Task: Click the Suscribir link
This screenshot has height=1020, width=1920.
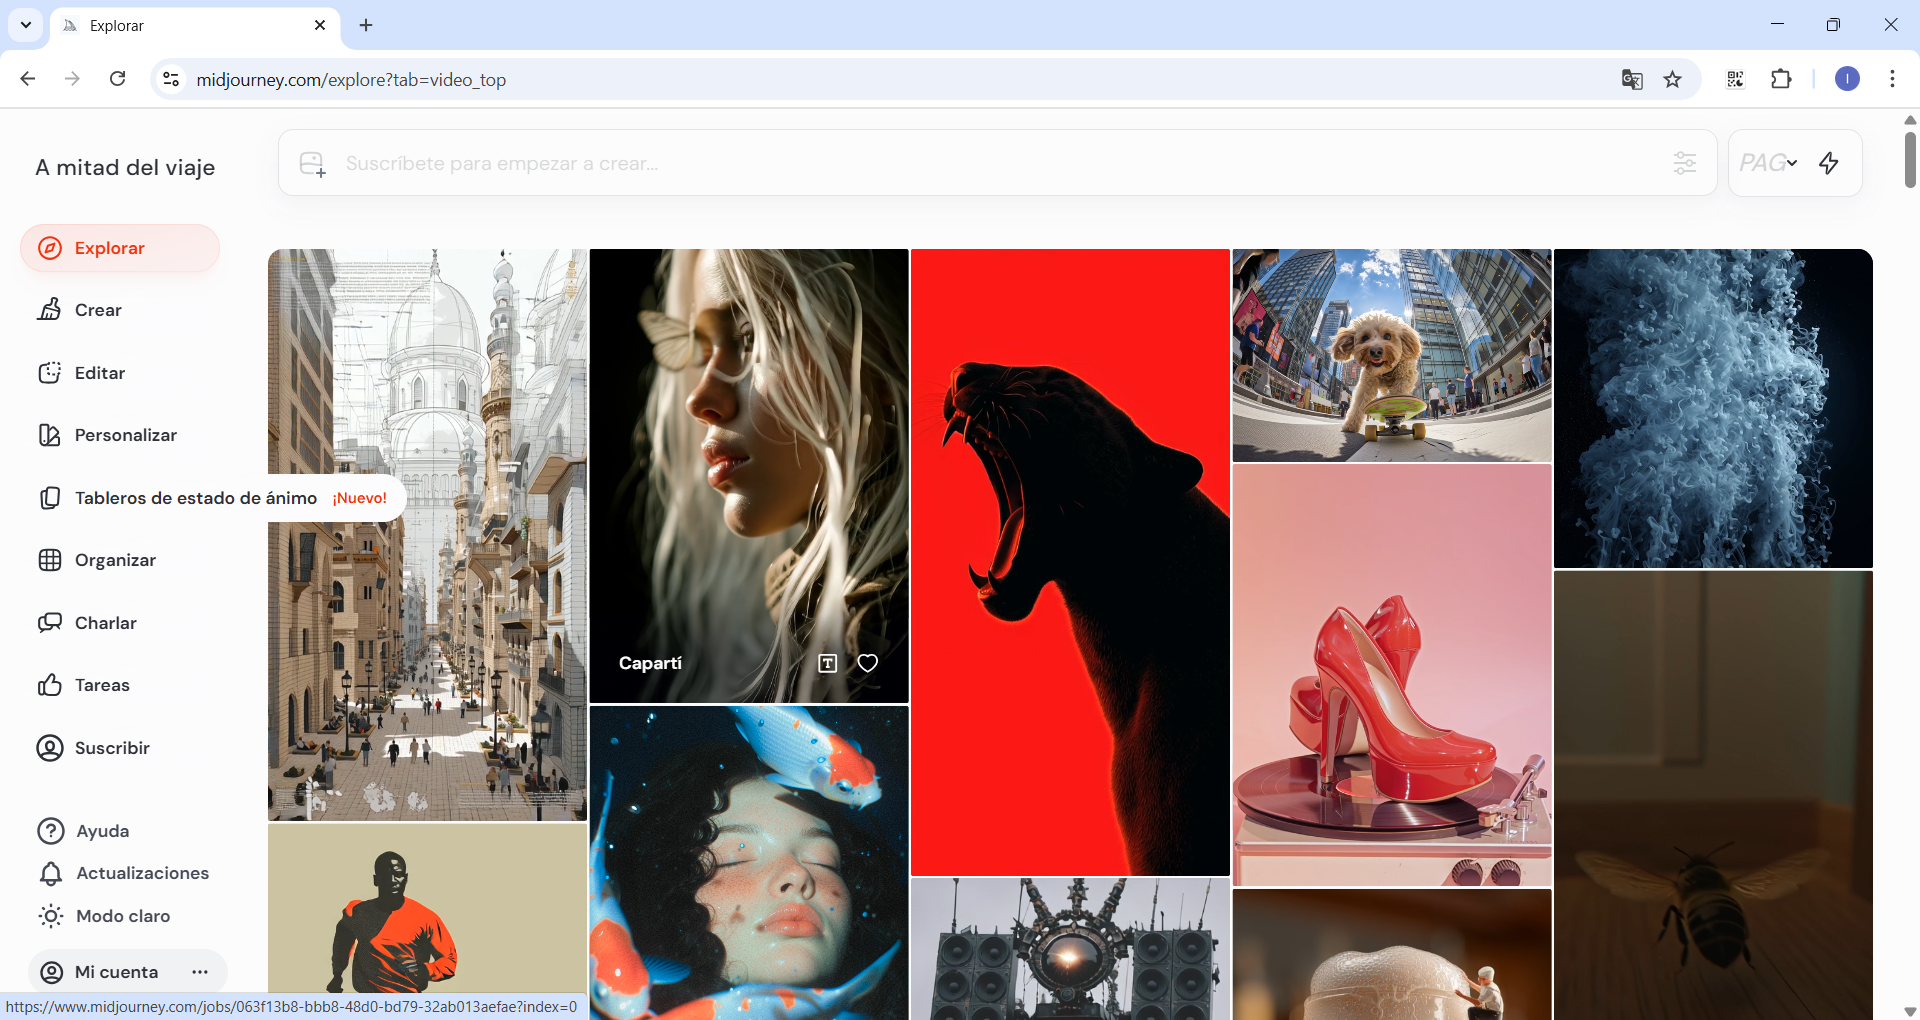Action: (112, 748)
